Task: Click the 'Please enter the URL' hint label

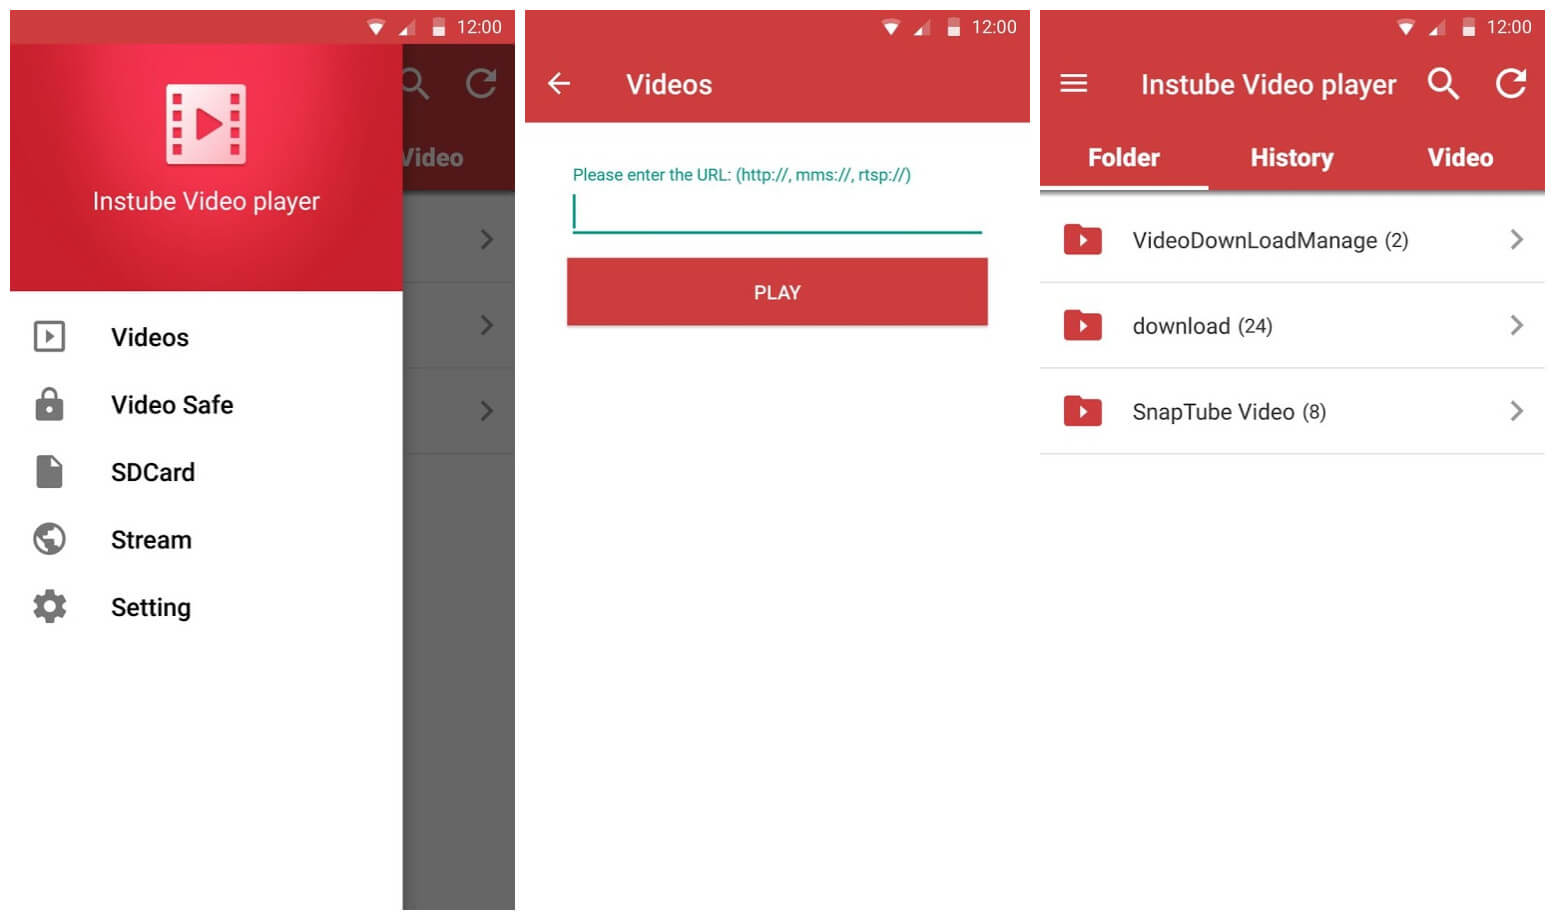Action: click(741, 175)
